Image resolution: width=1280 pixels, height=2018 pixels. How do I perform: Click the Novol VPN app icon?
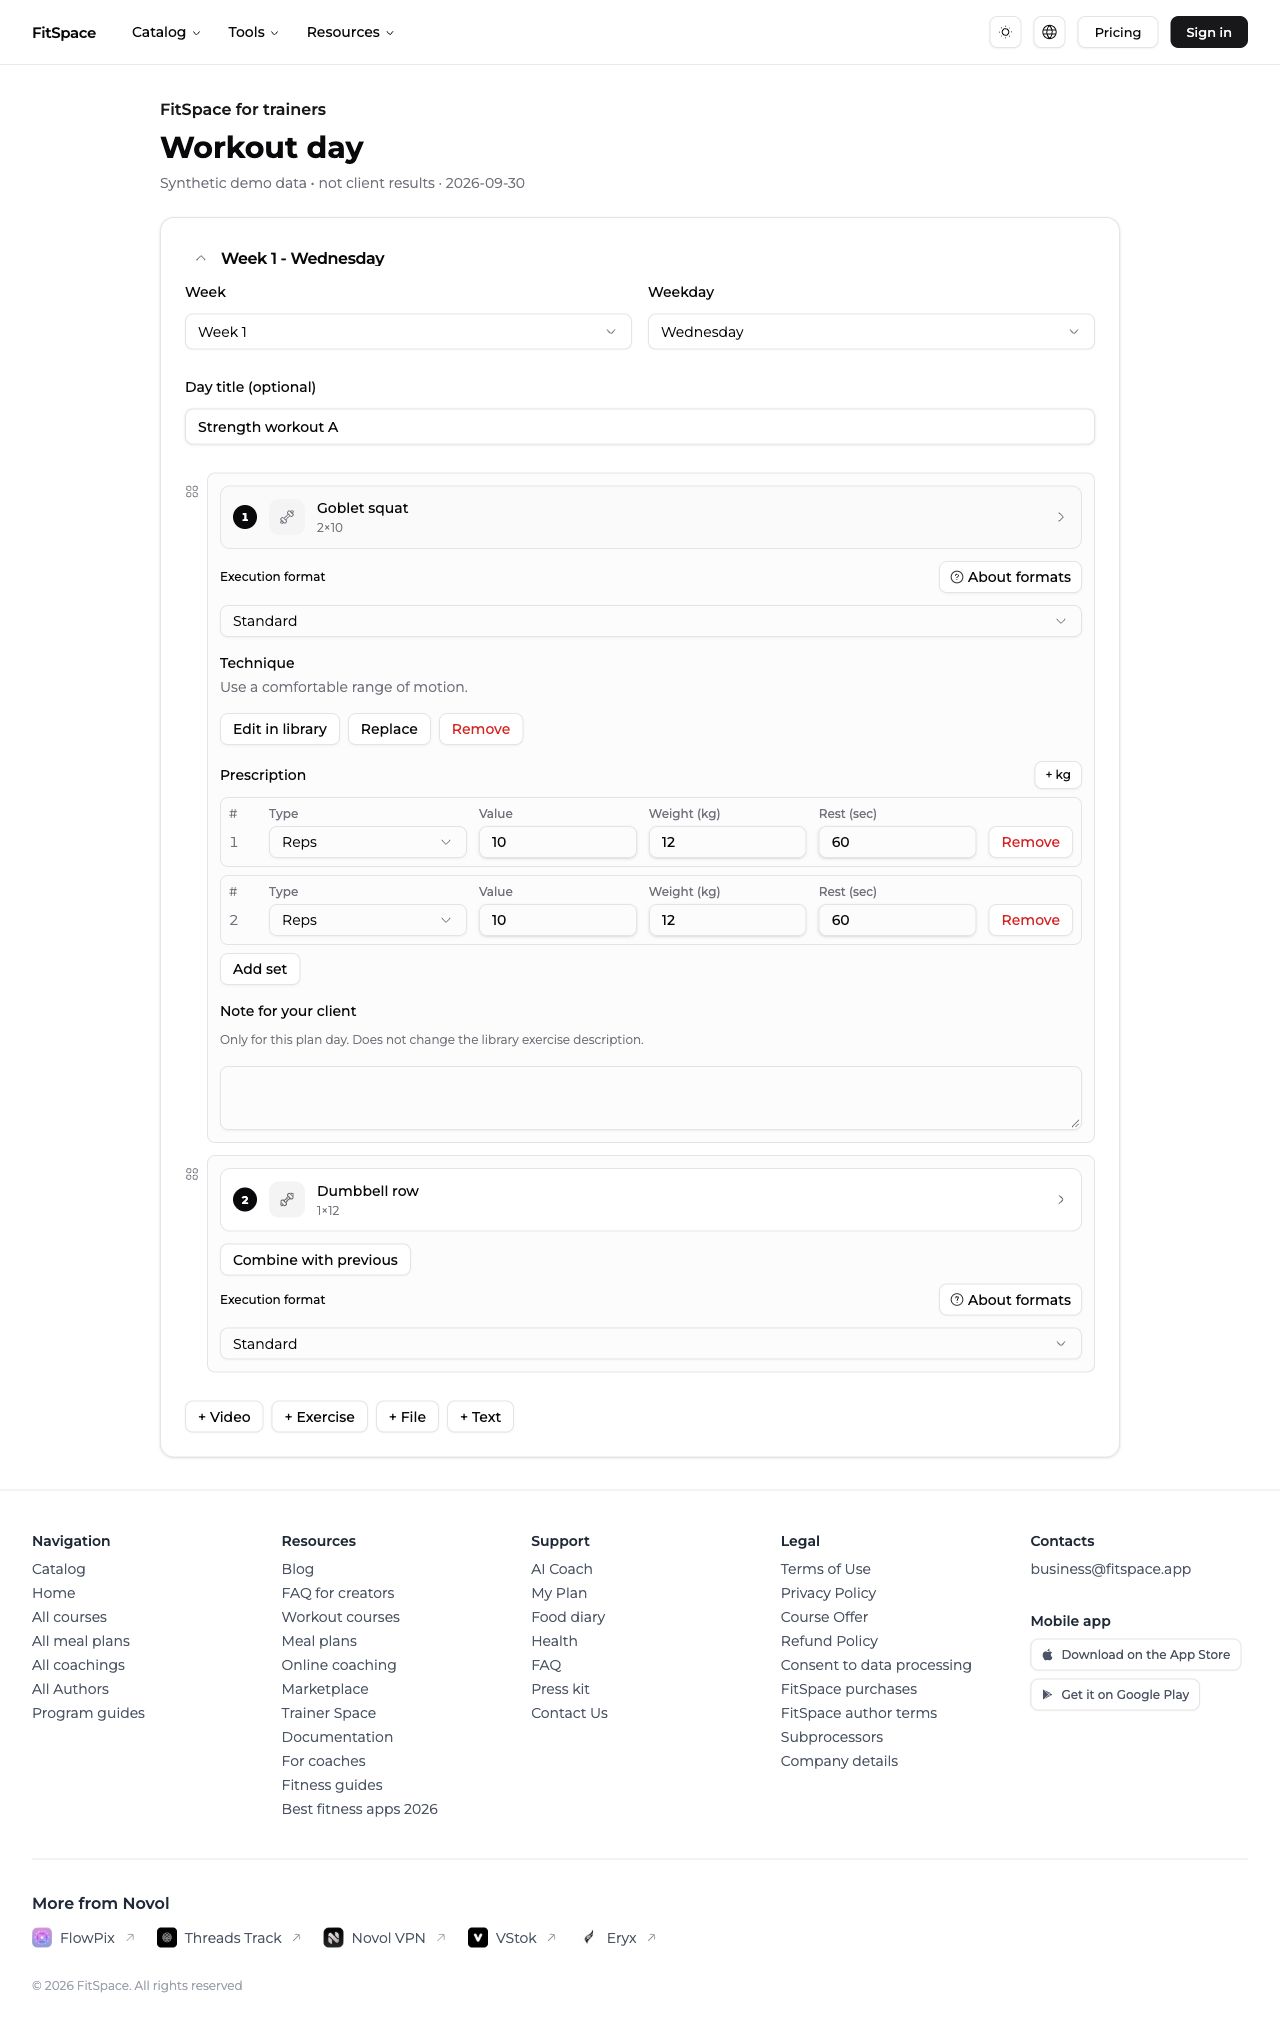334,1937
